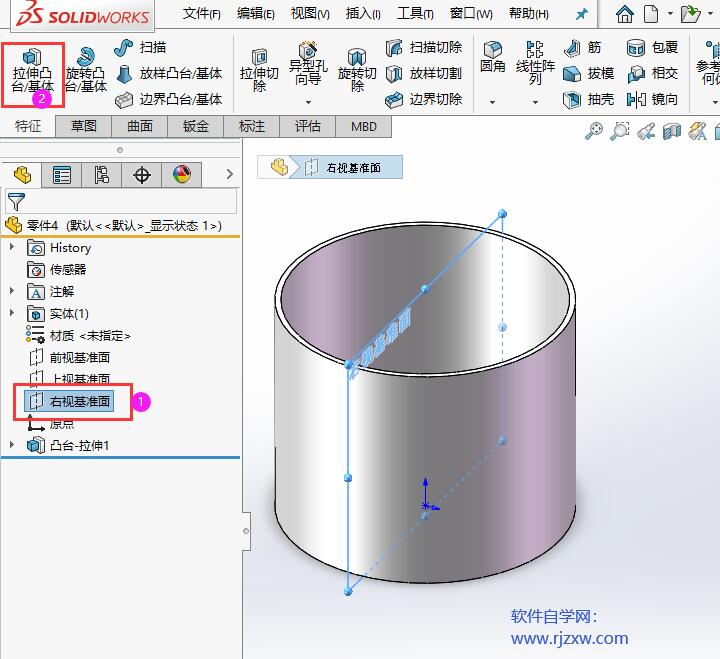Switch to the 草图 sketch tab
Screen dimensions: 720x659
[84, 126]
